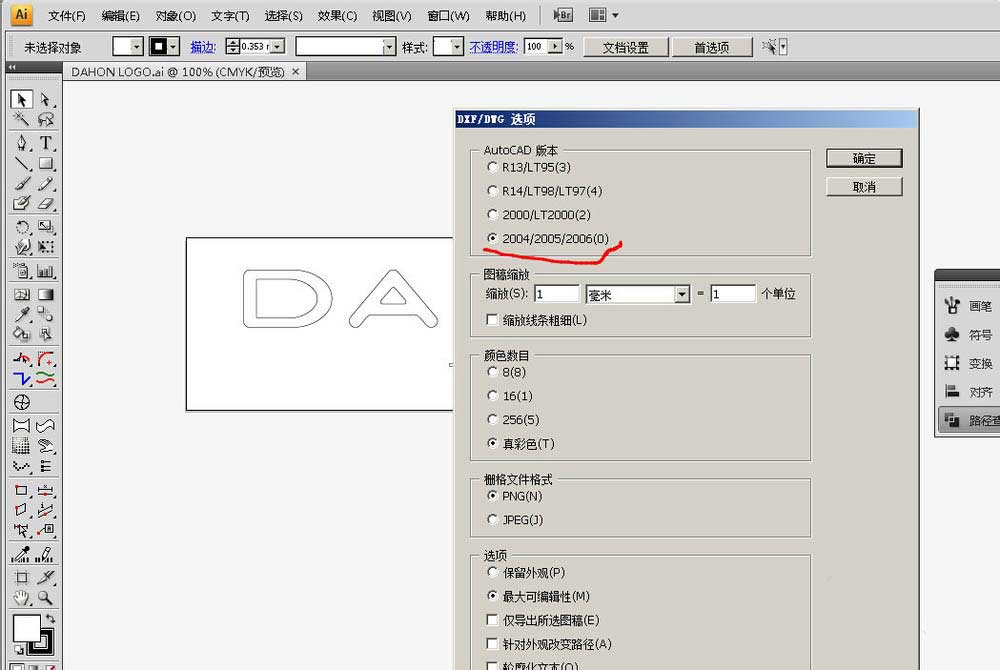
Task: Open the 毫米 unit dropdown
Action: pyautogui.click(x=682, y=294)
